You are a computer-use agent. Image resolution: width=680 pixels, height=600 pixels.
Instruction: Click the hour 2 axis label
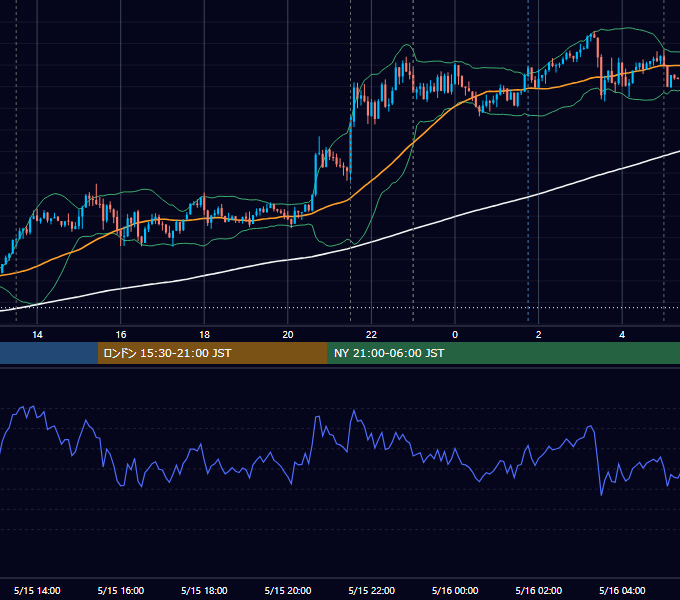pos(539,335)
